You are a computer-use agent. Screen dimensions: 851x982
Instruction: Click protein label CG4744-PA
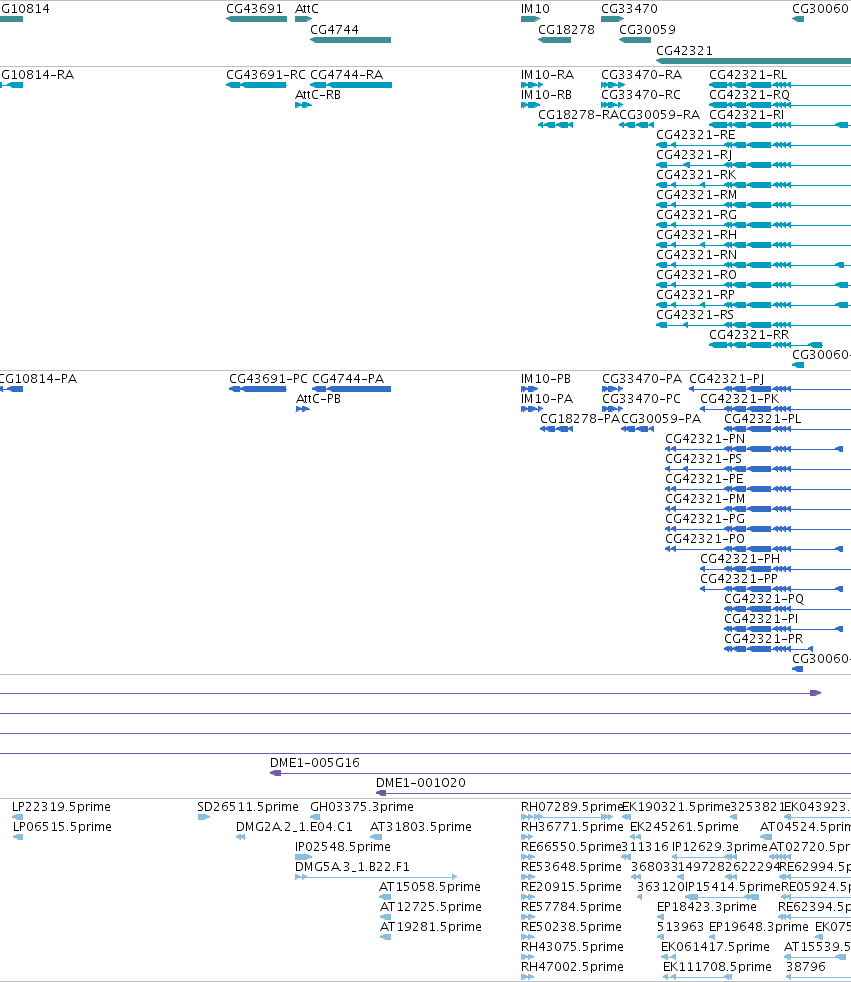coord(348,379)
